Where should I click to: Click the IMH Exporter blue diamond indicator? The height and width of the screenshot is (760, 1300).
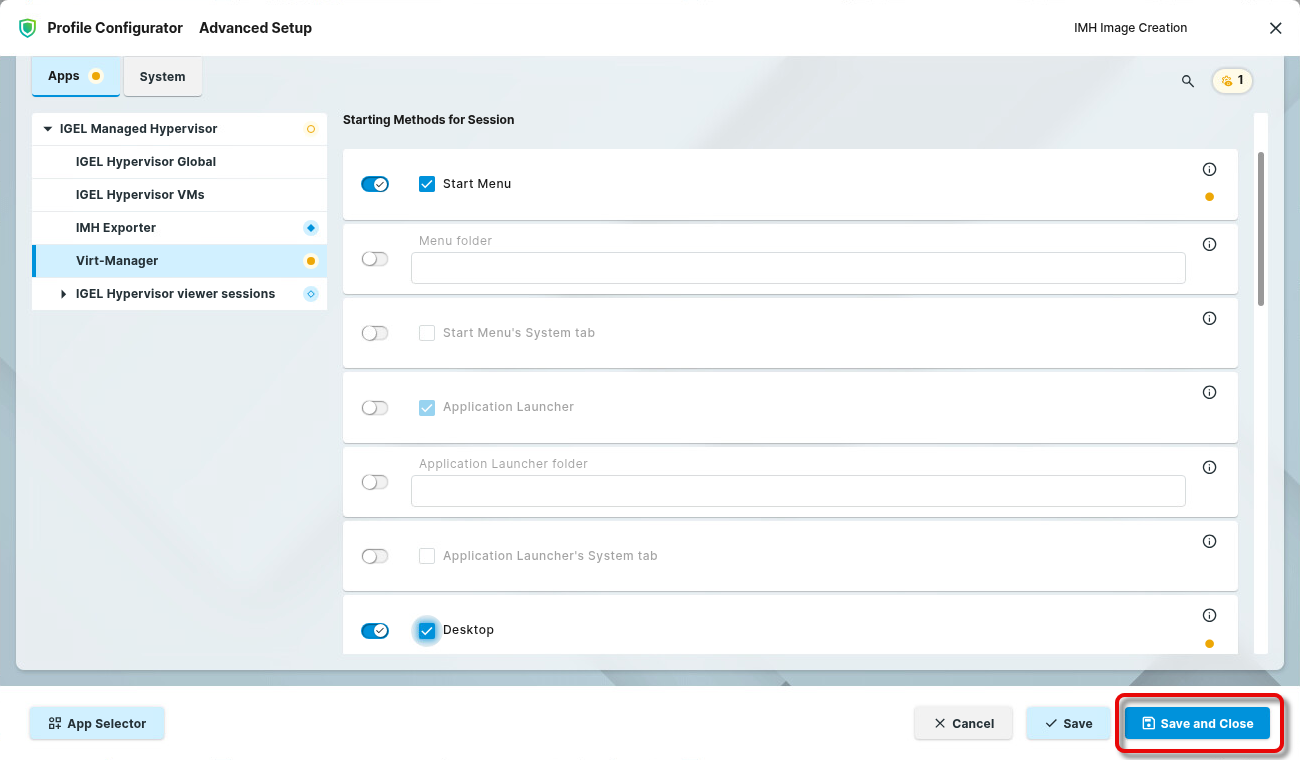point(310,228)
